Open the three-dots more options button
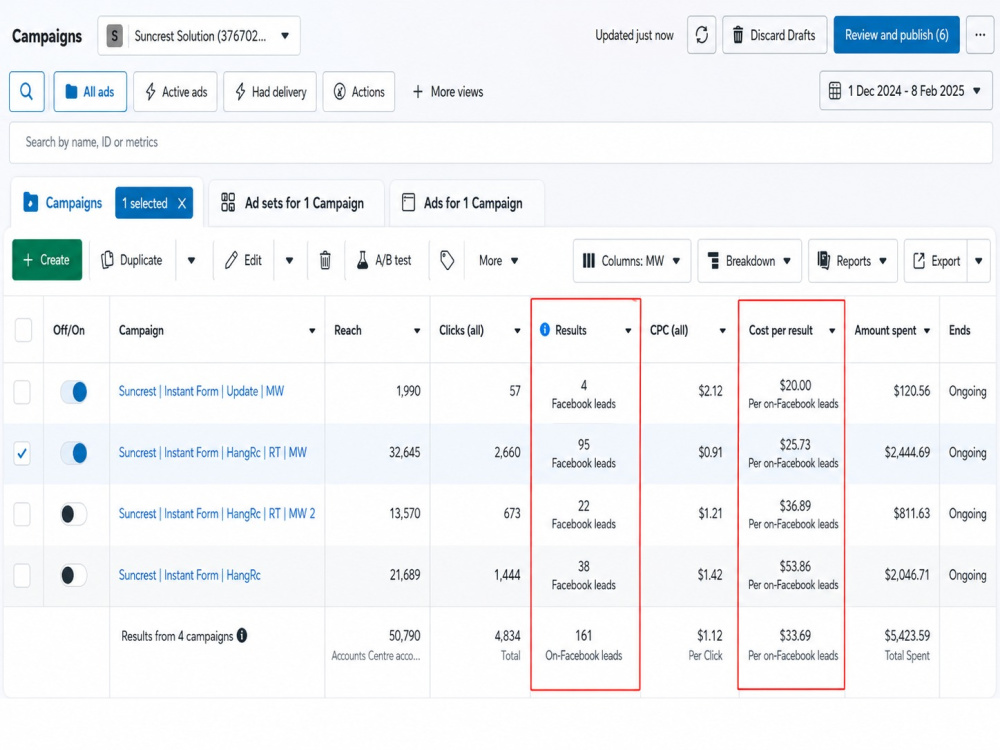This screenshot has height=750, width=1000. click(980, 35)
